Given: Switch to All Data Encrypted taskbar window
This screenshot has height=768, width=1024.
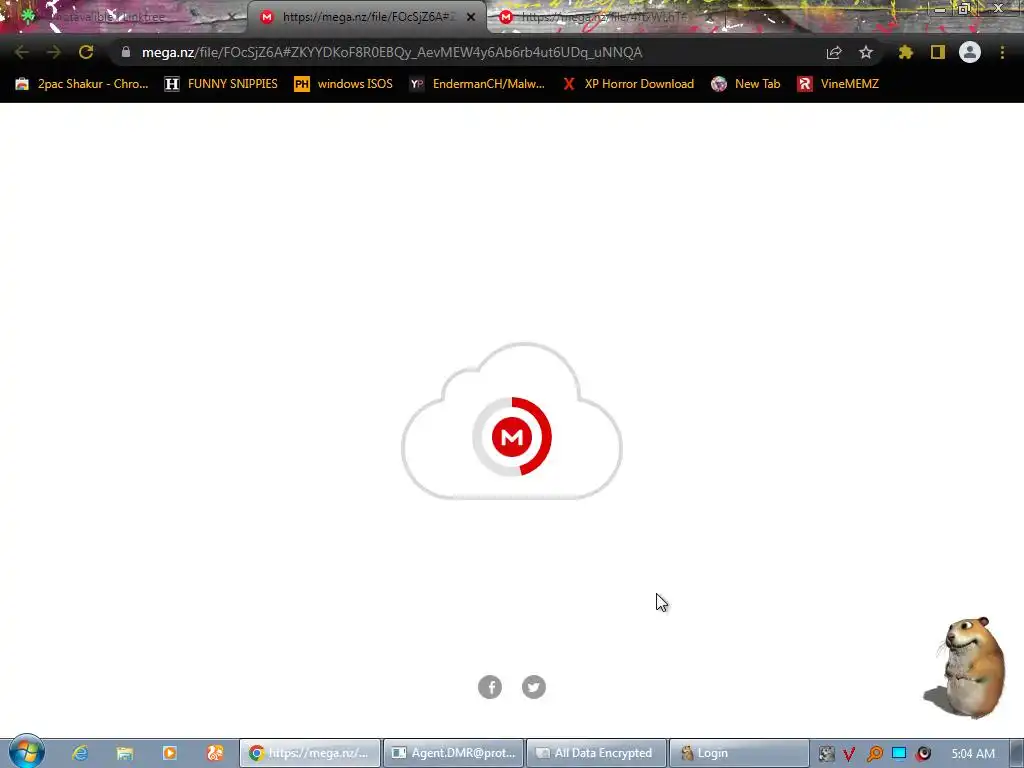Looking at the screenshot, I should point(596,753).
